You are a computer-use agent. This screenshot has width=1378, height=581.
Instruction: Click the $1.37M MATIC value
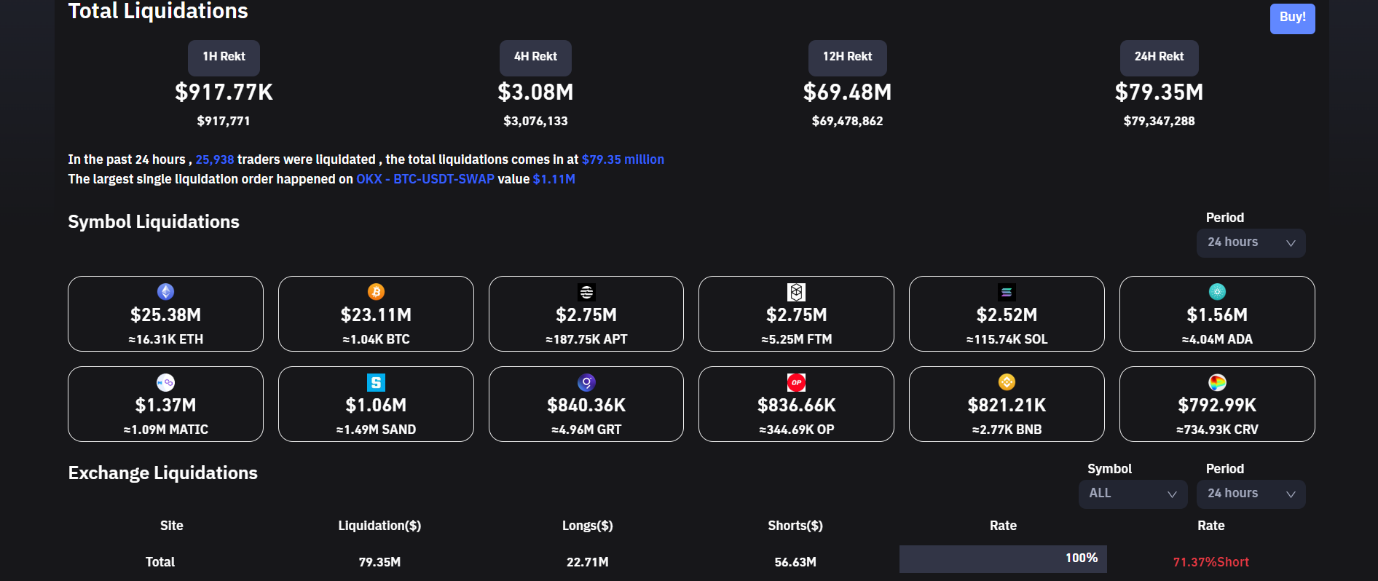point(166,406)
